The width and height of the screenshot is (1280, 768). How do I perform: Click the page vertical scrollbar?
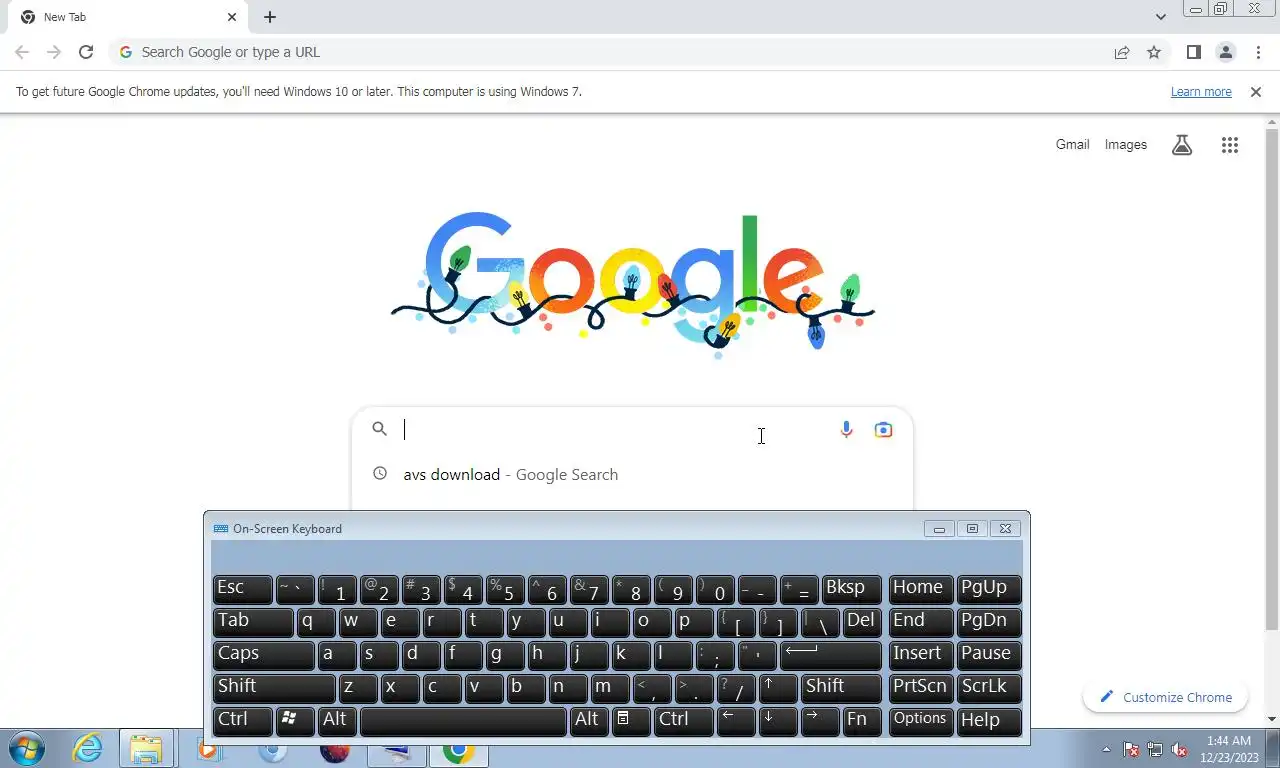(x=1272, y=380)
